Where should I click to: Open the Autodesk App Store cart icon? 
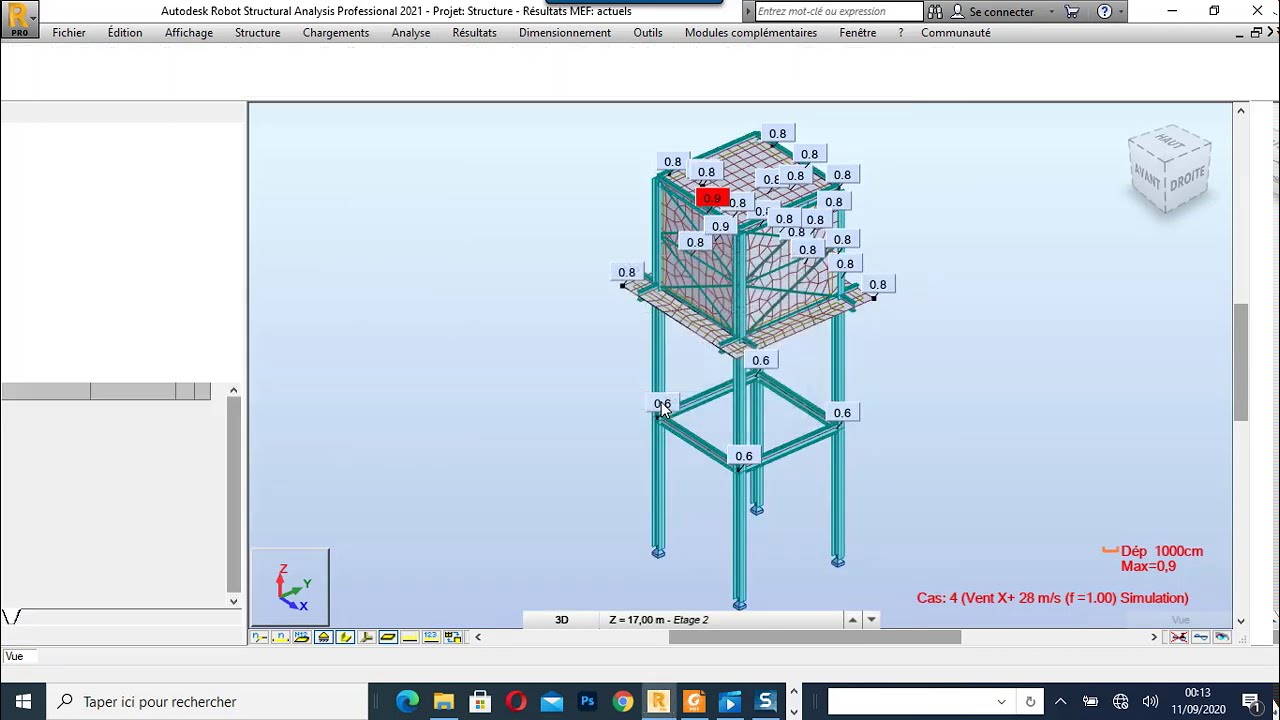pos(1072,11)
